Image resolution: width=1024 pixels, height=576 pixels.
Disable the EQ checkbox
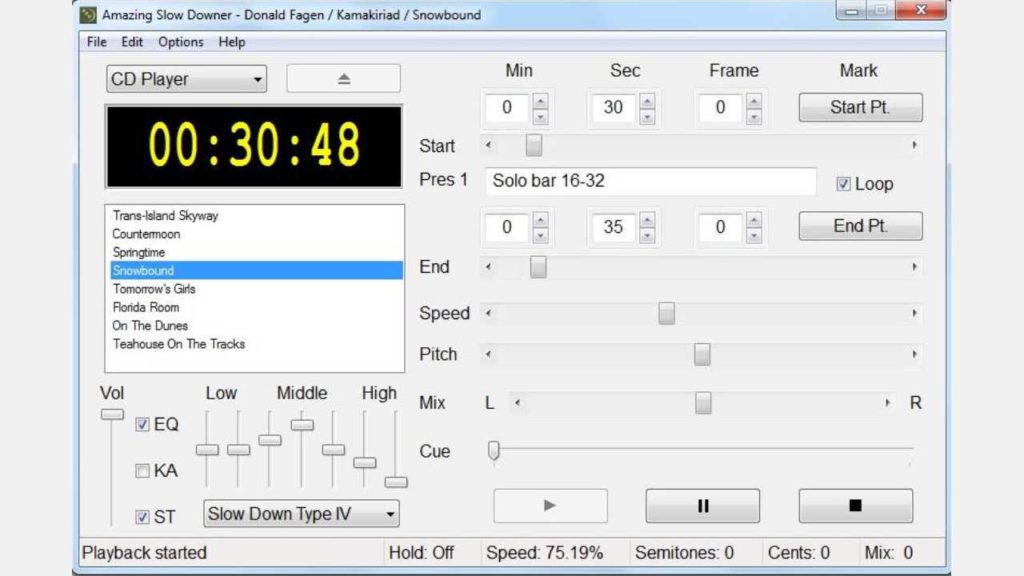(142, 424)
